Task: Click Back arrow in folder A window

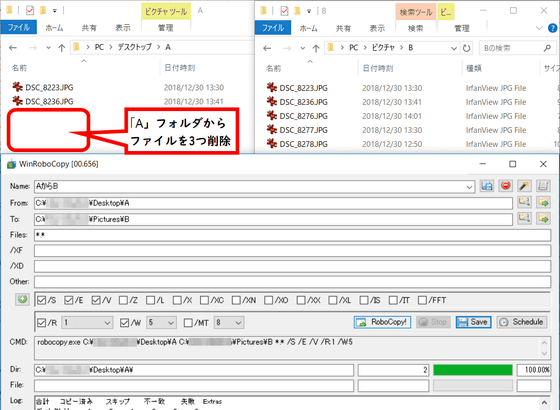Action: 13,48
